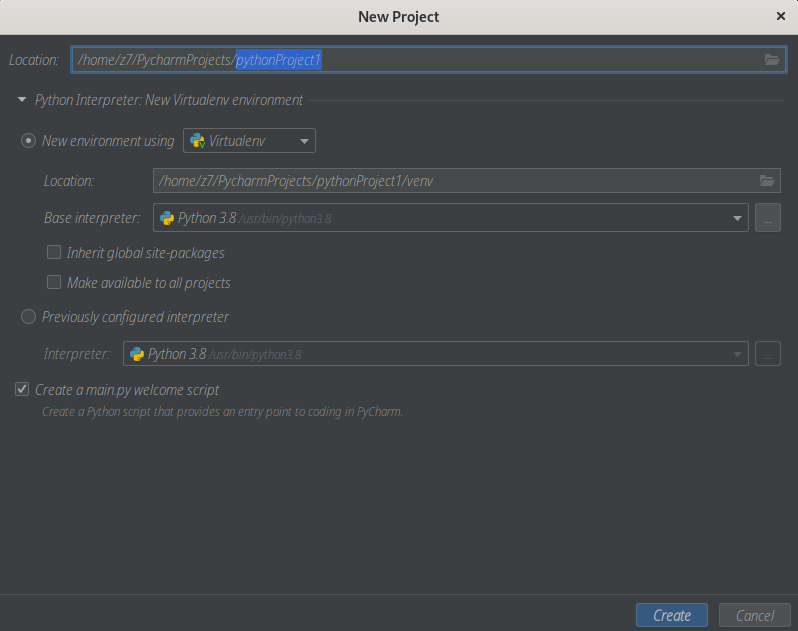This screenshot has height=631, width=798.
Task: Click ellipsis button beside Base interpreter
Action: 767,218
